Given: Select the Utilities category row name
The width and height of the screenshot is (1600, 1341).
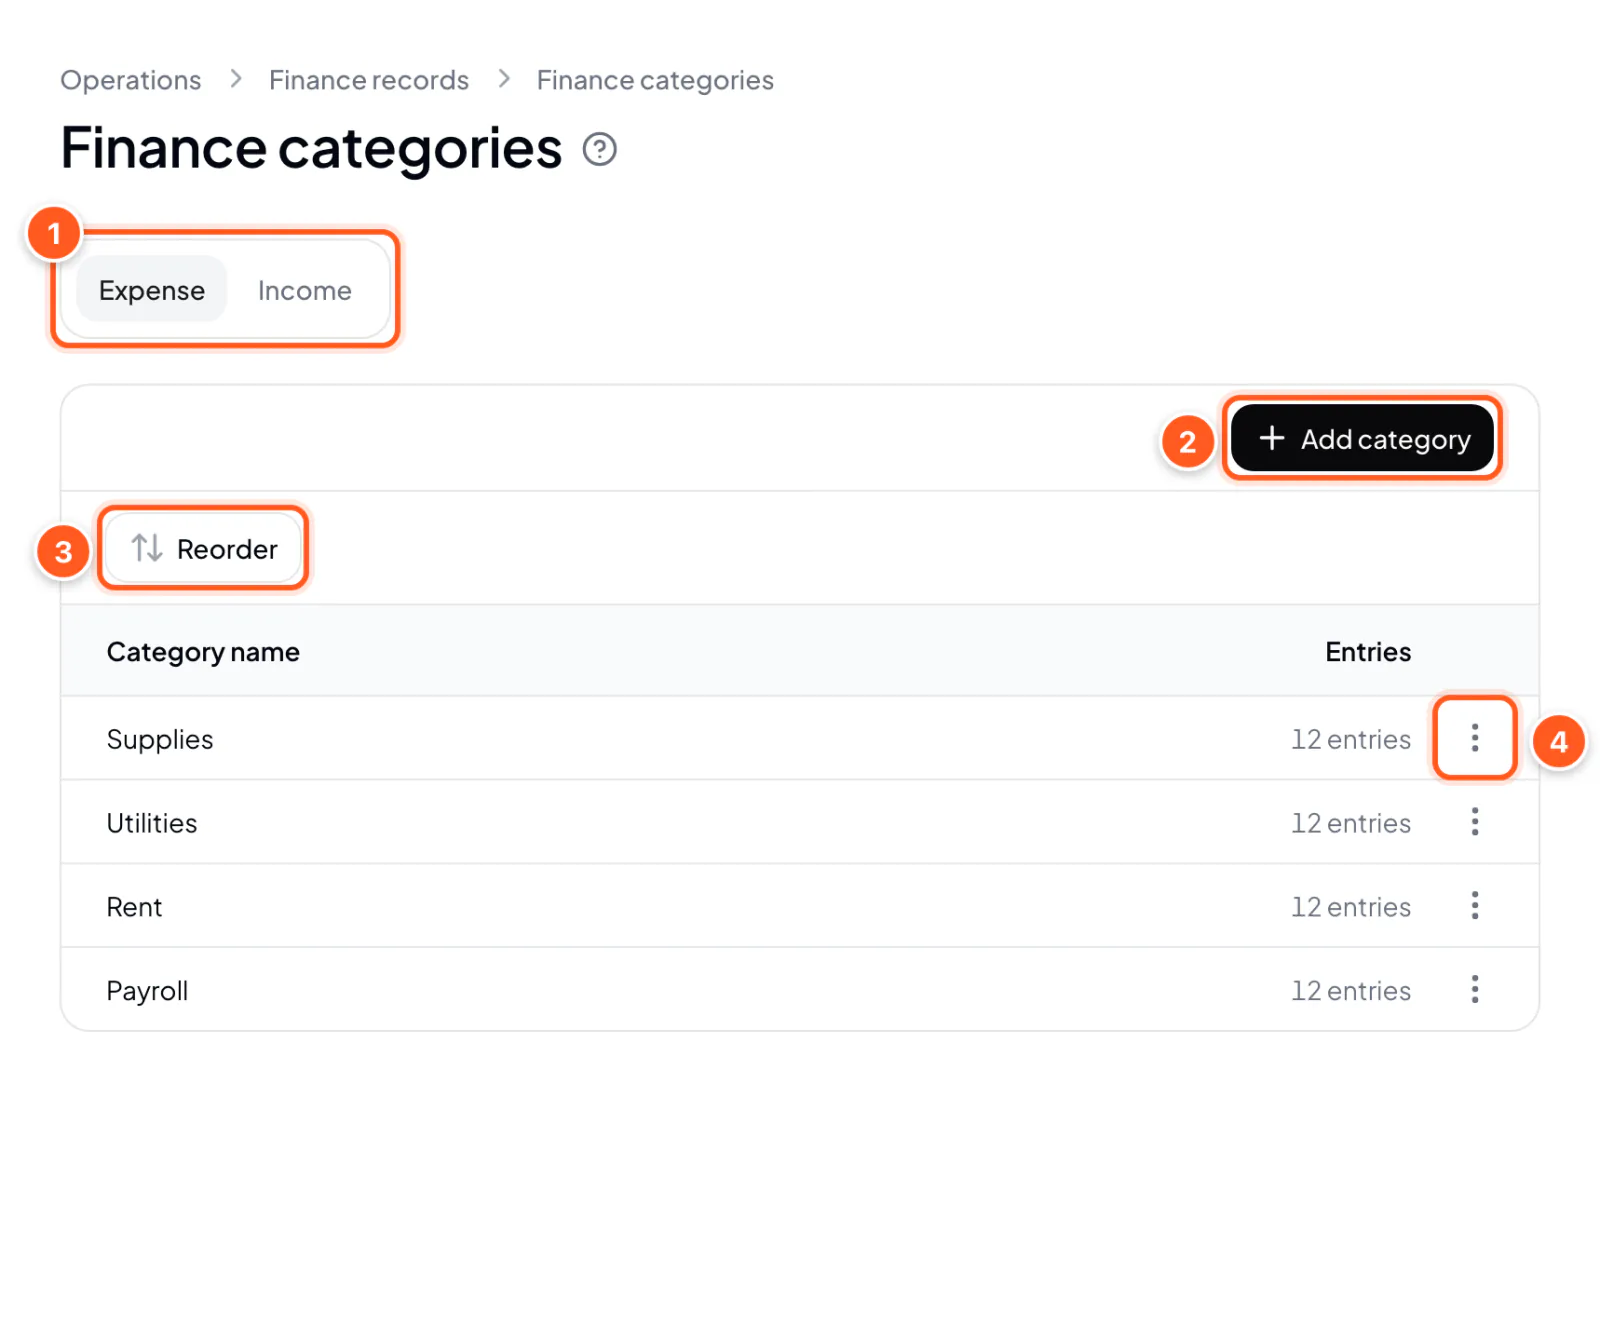Looking at the screenshot, I should pos(152,823).
